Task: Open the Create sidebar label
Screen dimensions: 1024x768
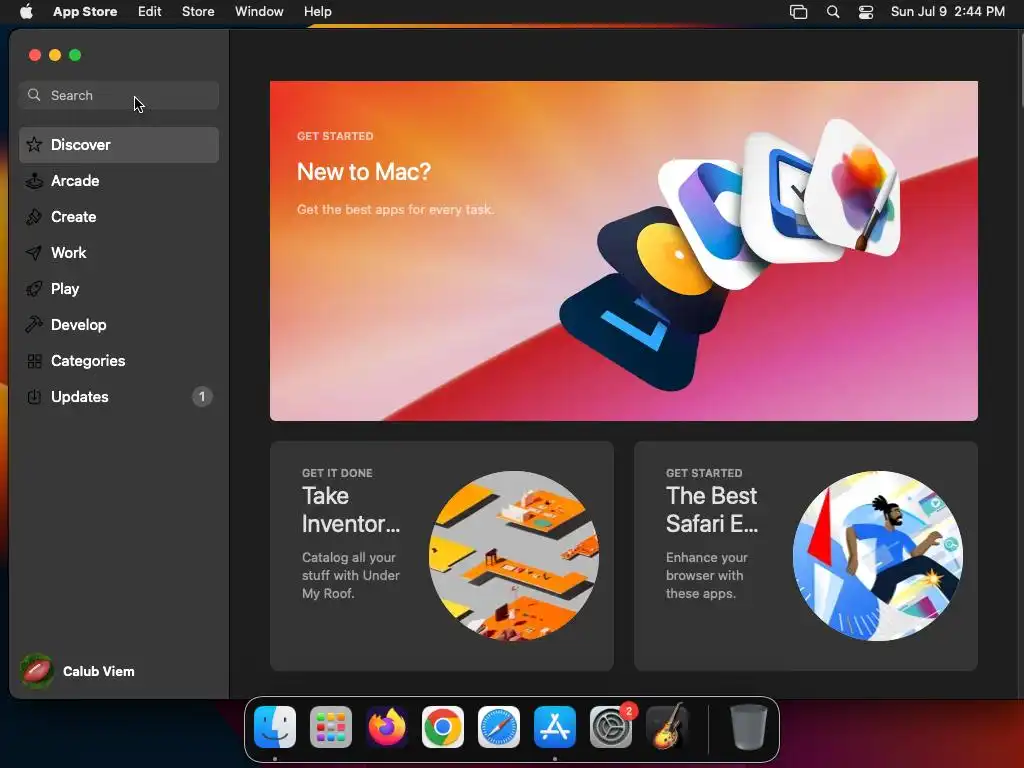Action: pos(74,217)
